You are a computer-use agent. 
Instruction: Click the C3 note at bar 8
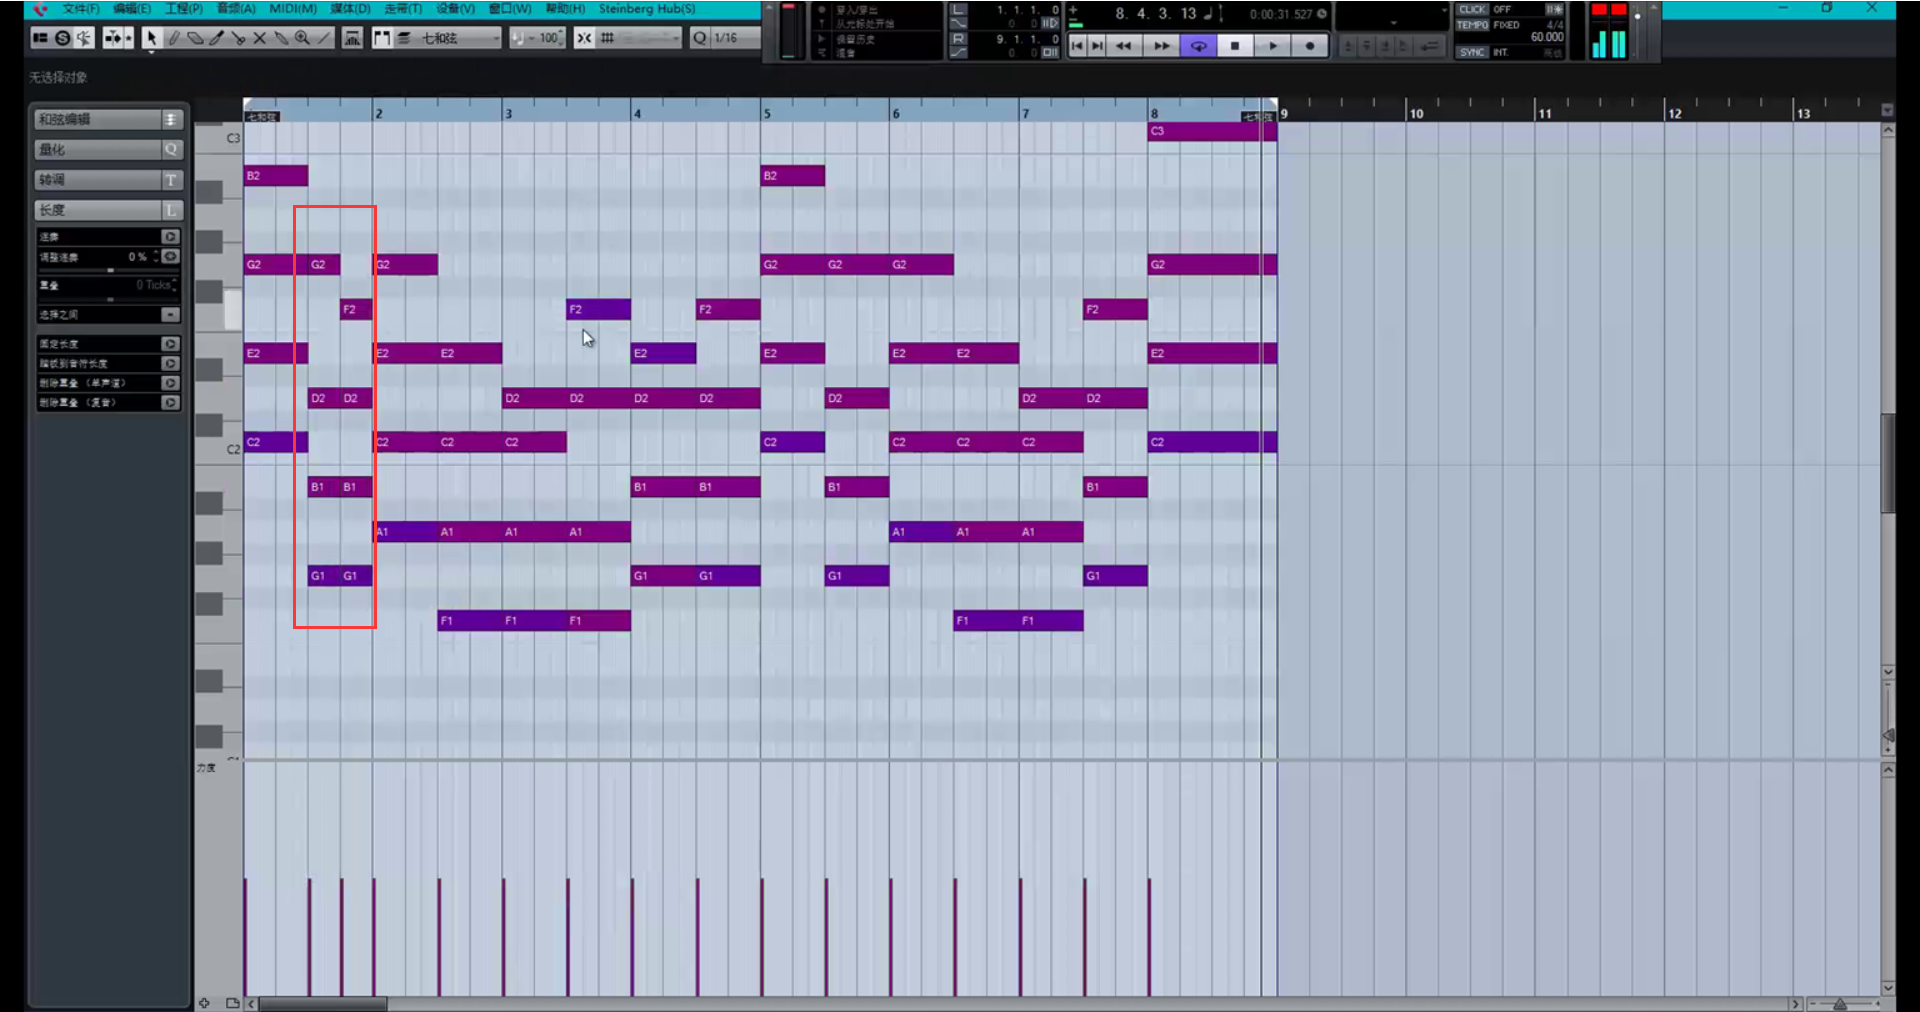point(1212,131)
